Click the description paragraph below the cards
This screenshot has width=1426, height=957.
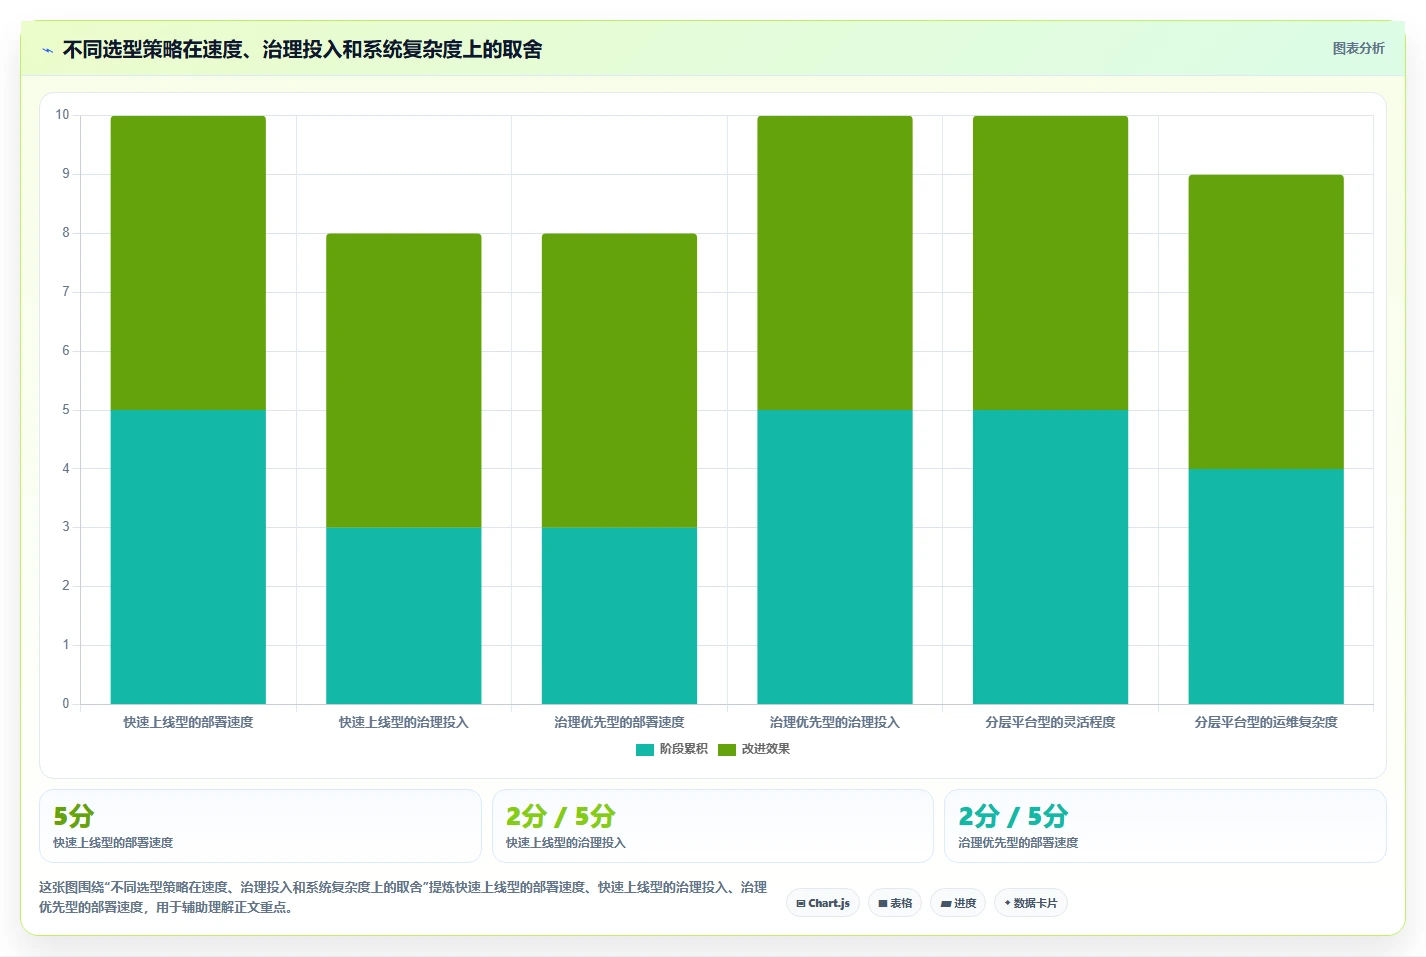pos(403,897)
